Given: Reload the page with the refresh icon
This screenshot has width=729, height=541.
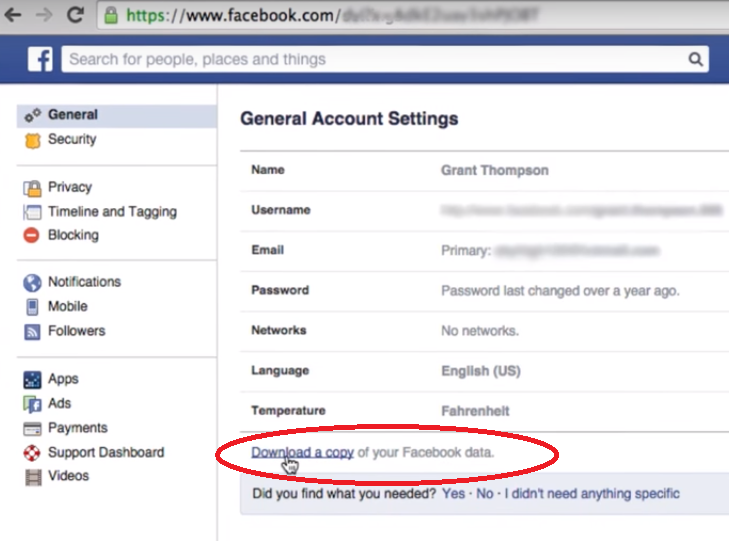Looking at the screenshot, I should (x=75, y=15).
